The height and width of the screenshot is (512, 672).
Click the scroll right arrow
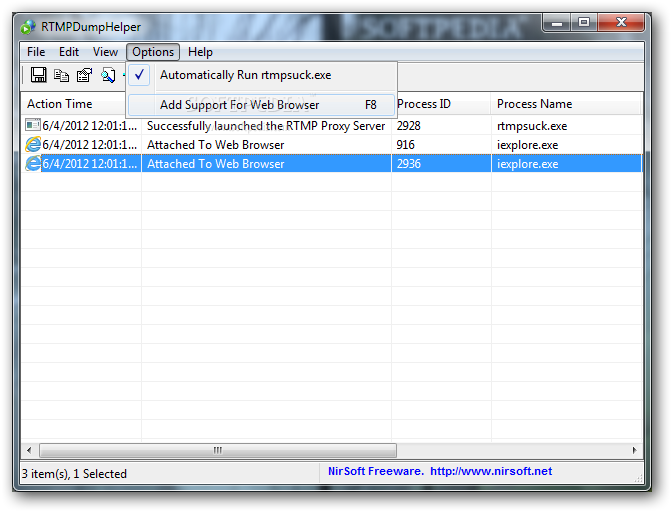634,450
